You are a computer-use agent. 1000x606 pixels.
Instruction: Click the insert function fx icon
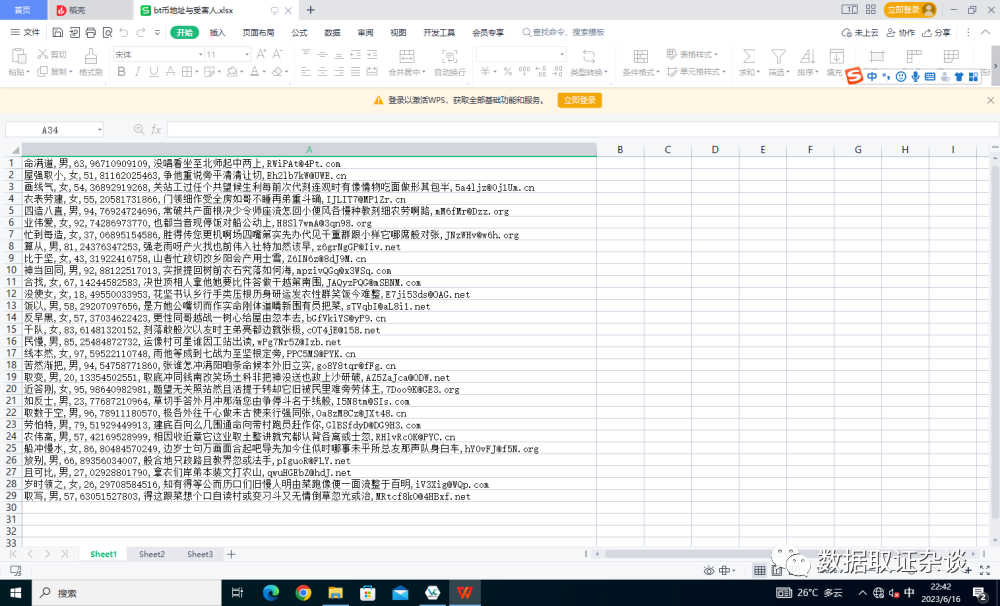click(x=156, y=129)
